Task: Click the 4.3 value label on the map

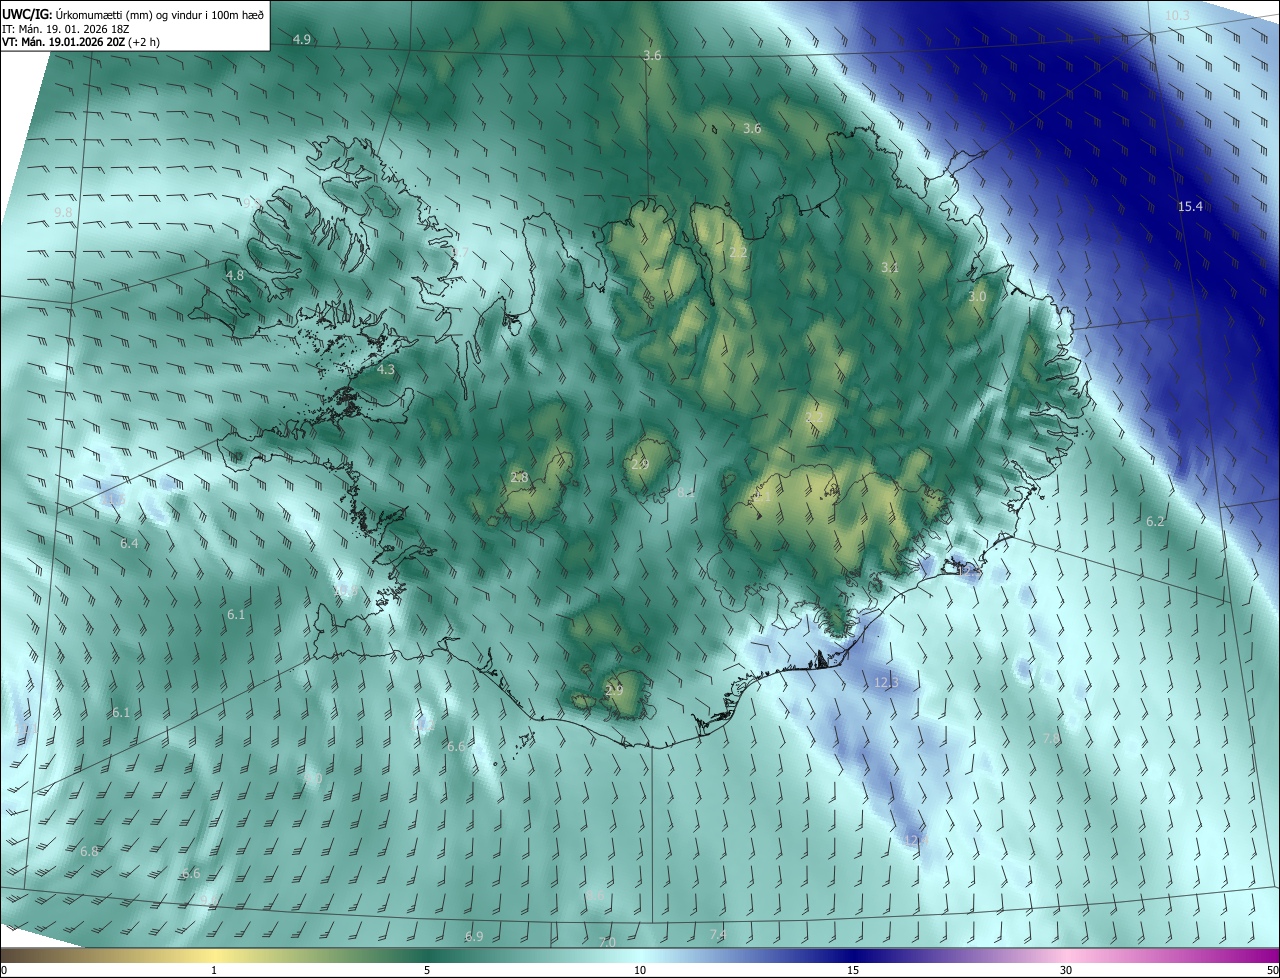Action: (386, 369)
